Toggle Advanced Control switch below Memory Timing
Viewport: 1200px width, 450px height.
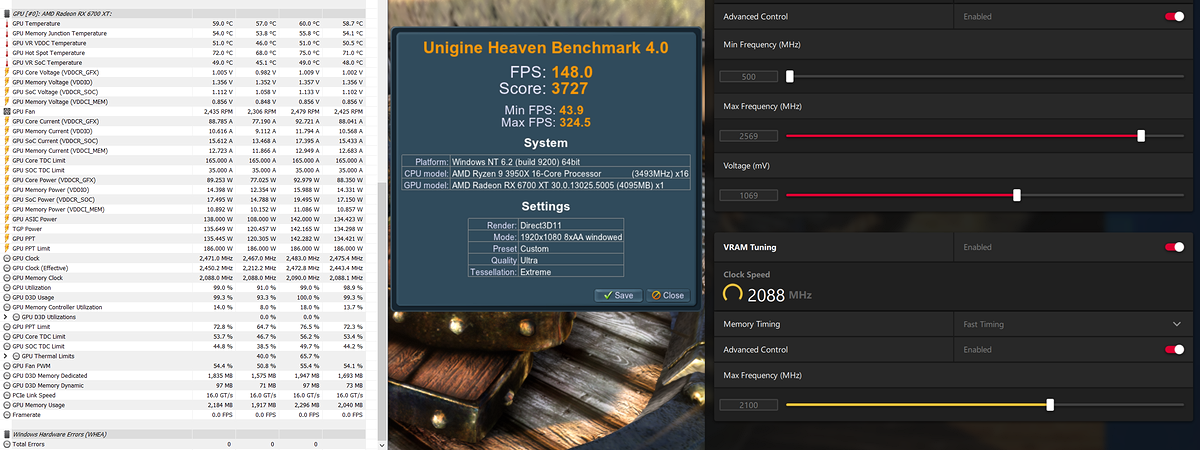pyautogui.click(x=1174, y=349)
